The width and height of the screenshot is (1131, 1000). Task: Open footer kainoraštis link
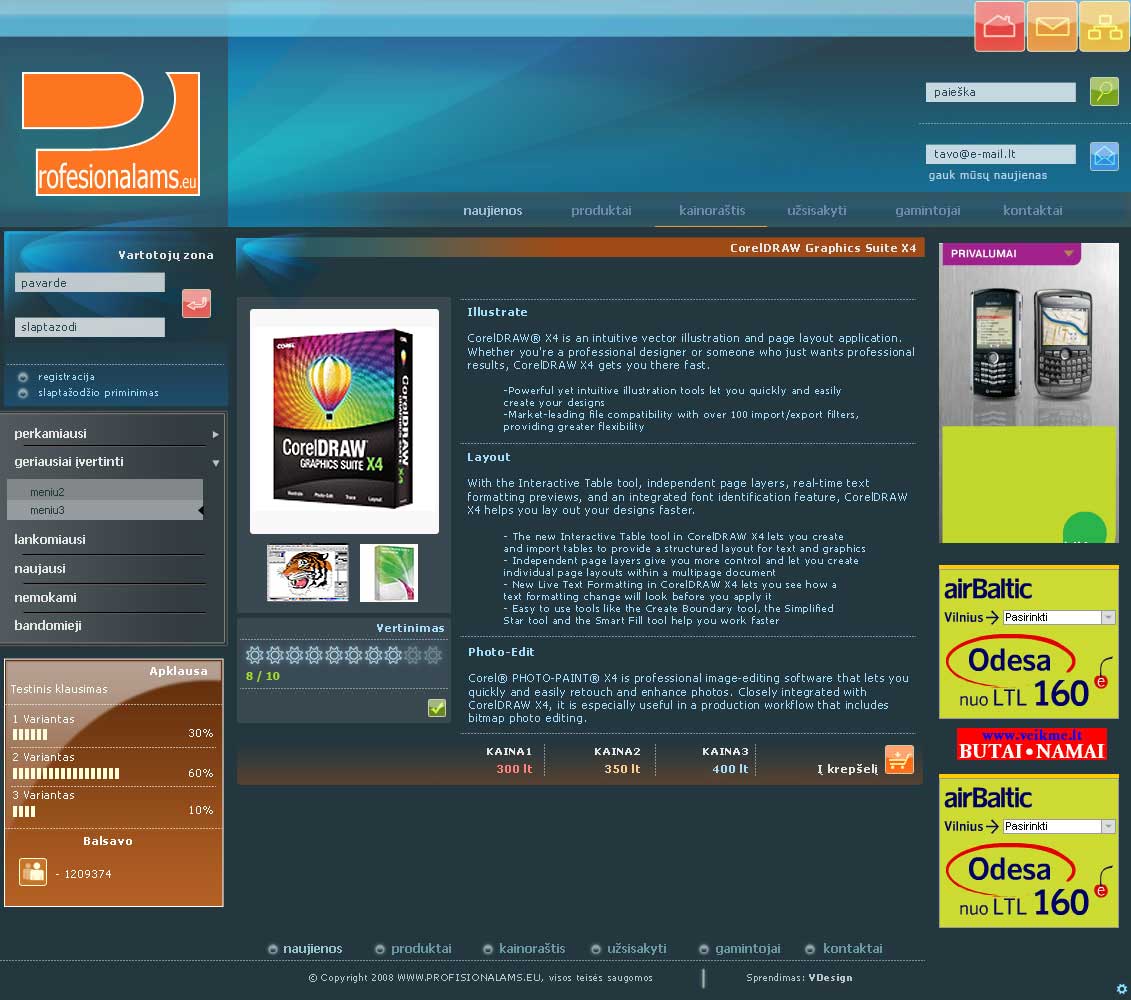click(532, 949)
